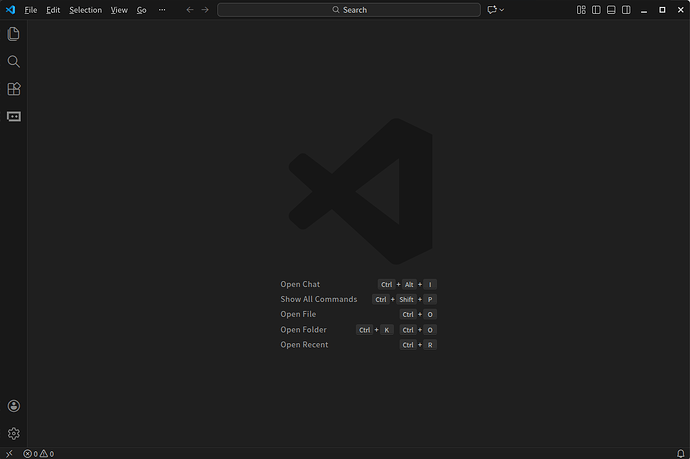Open the Remote Explorer view
The width and height of the screenshot is (690, 459).
click(x=14, y=116)
